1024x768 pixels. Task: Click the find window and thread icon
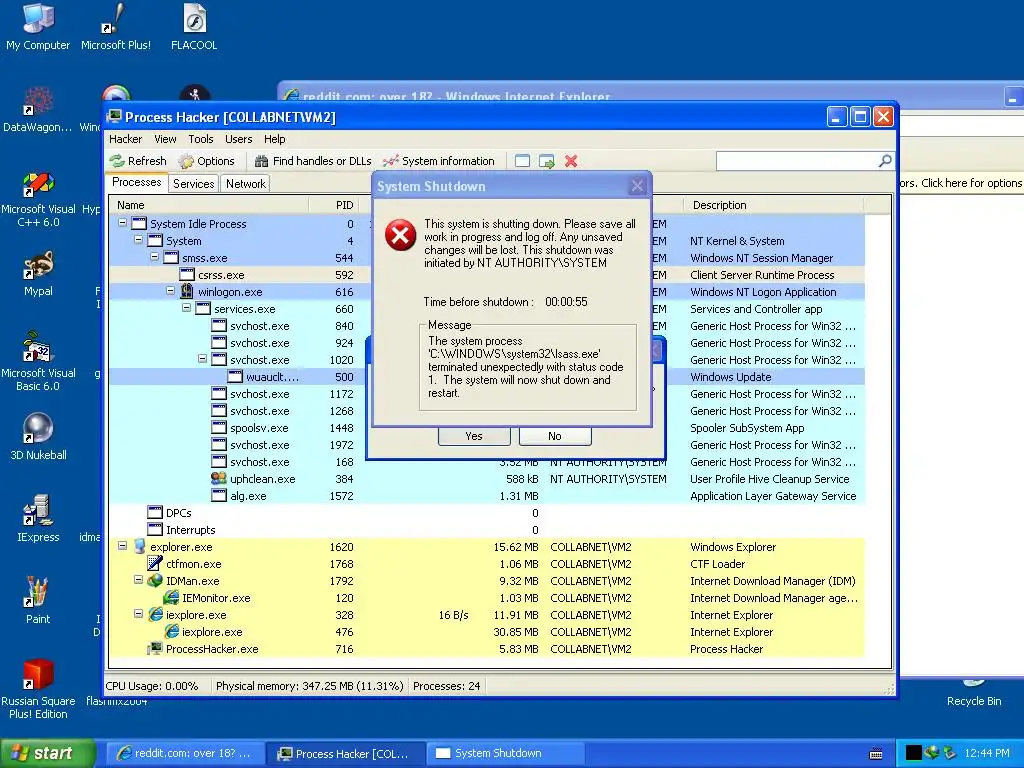click(547, 161)
